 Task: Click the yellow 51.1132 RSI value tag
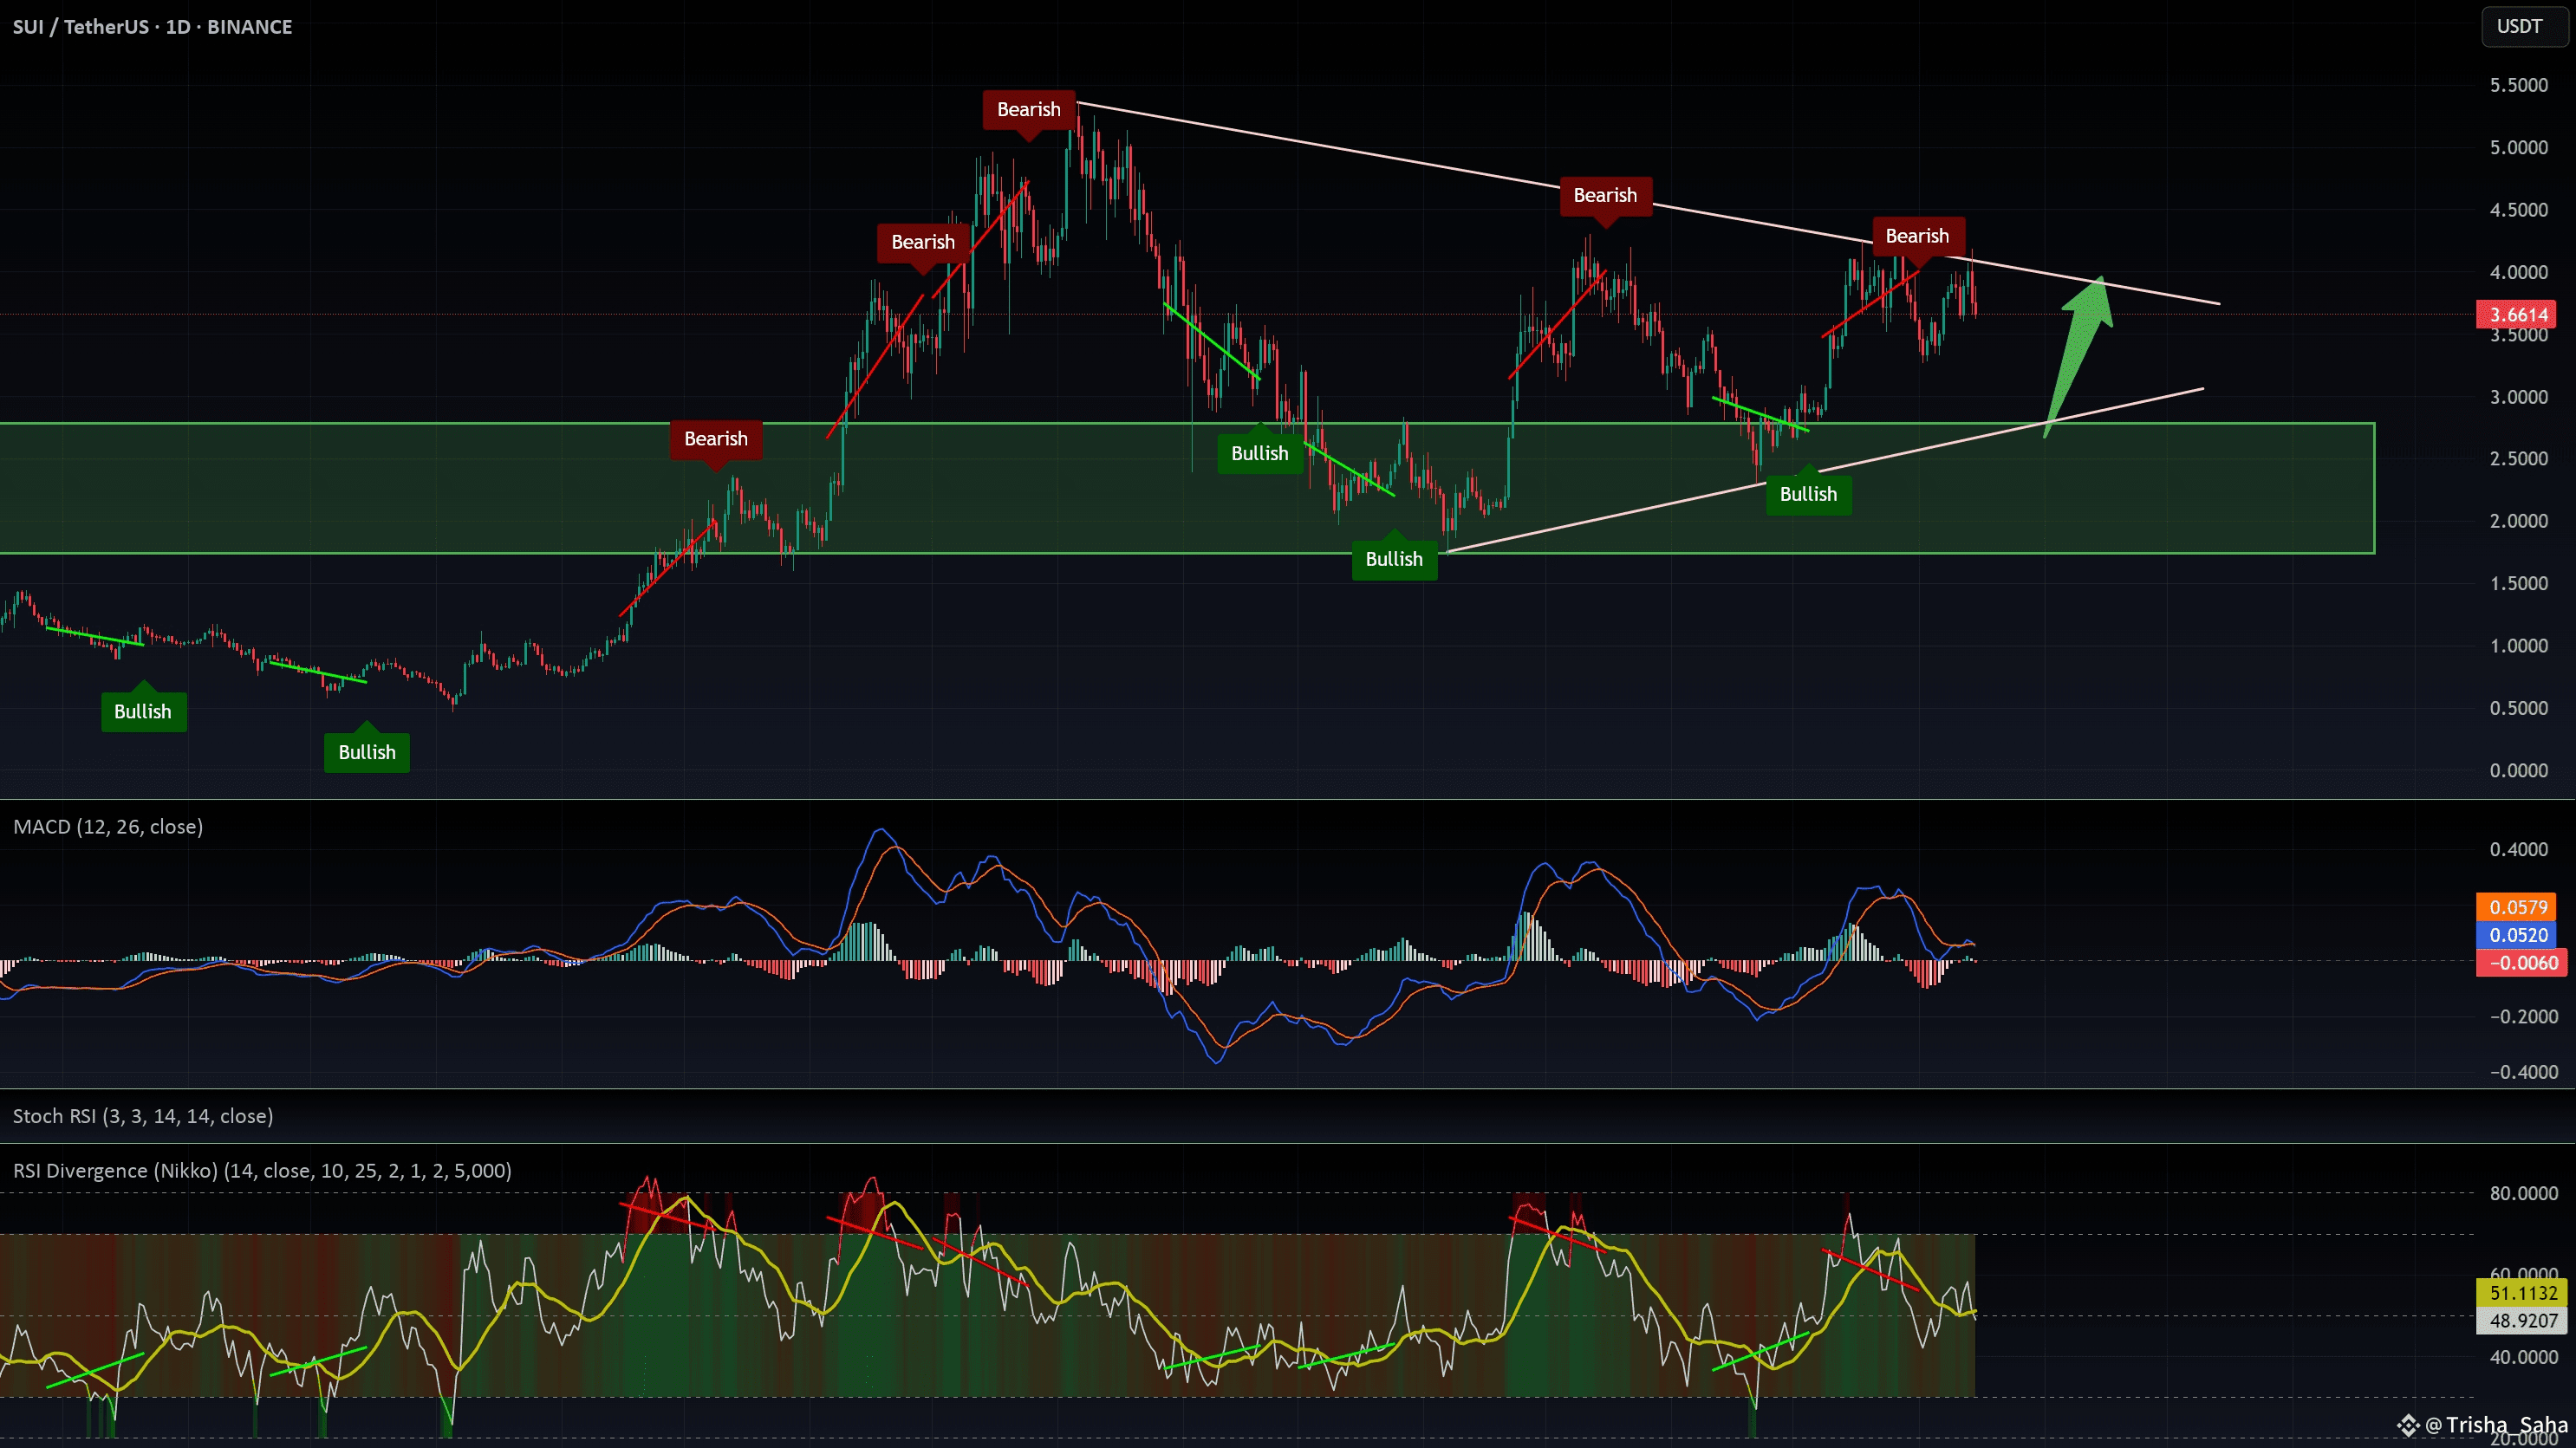pos(2523,1293)
